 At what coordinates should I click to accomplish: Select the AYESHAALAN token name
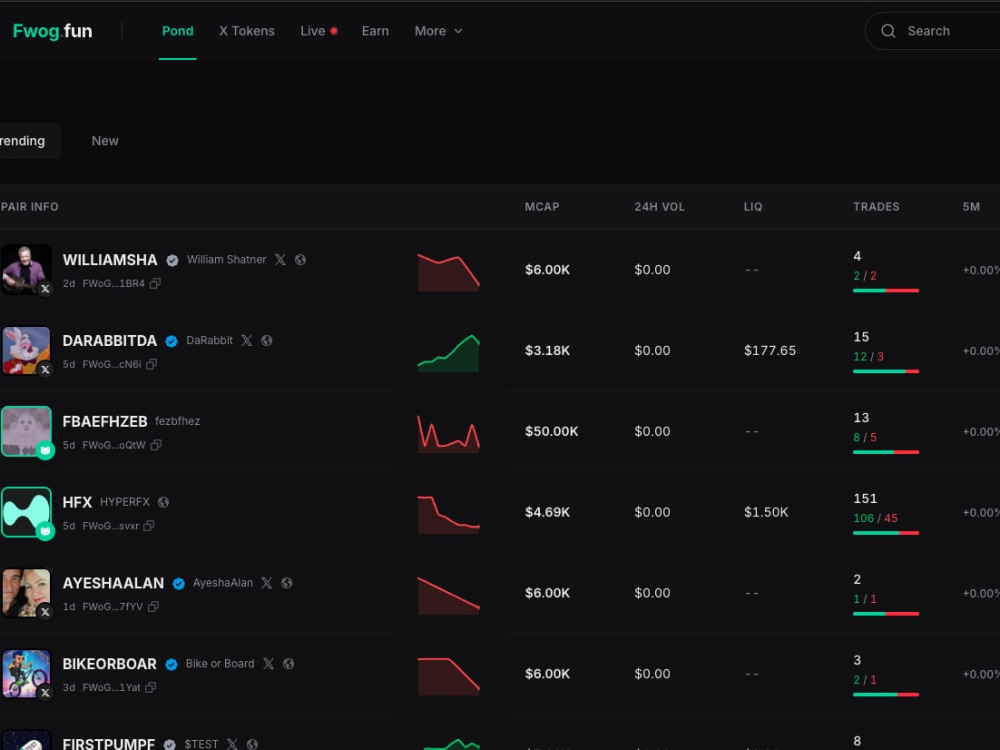point(113,584)
